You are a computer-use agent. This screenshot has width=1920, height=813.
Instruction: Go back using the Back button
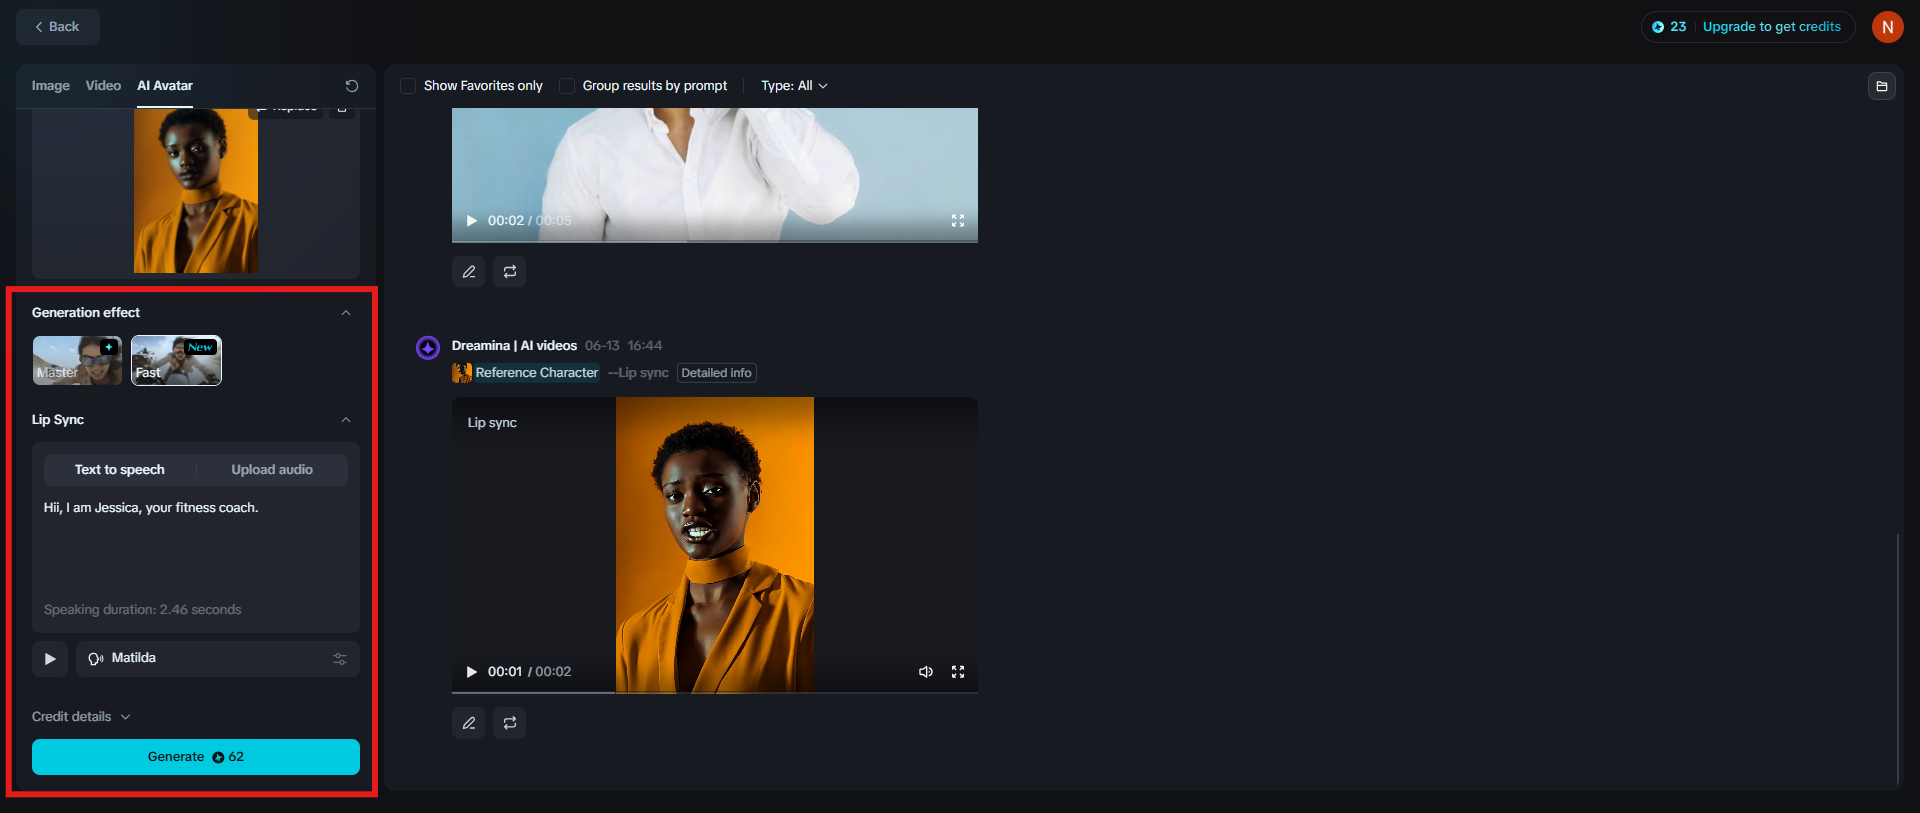58,27
